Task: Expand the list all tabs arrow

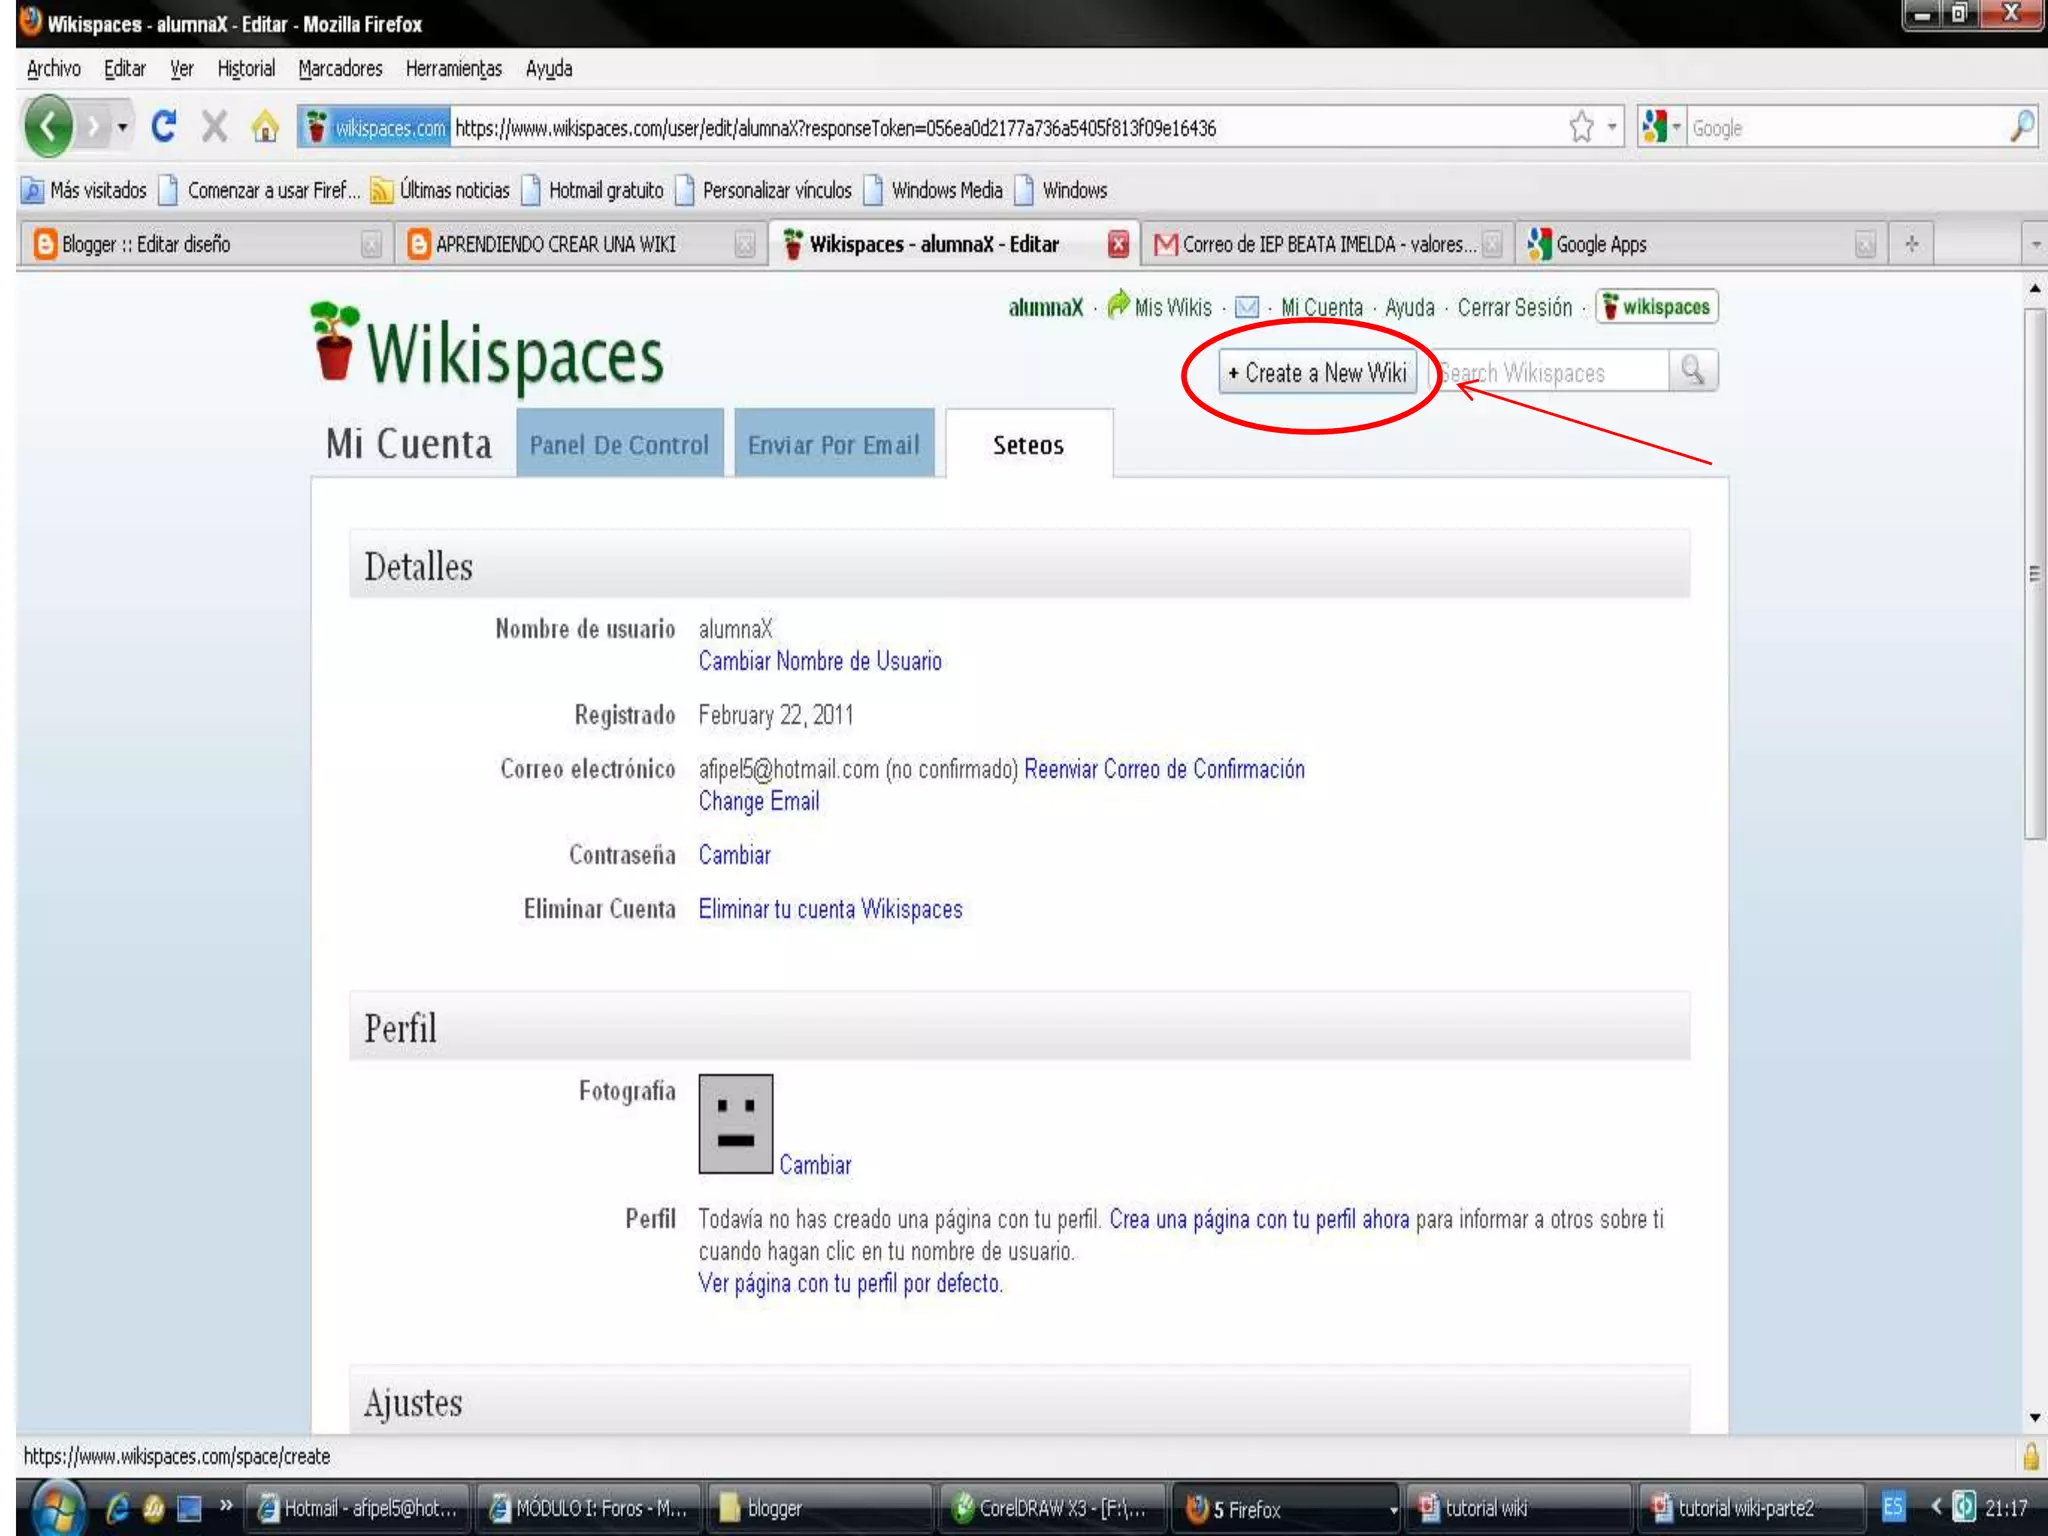Action: (2035, 244)
